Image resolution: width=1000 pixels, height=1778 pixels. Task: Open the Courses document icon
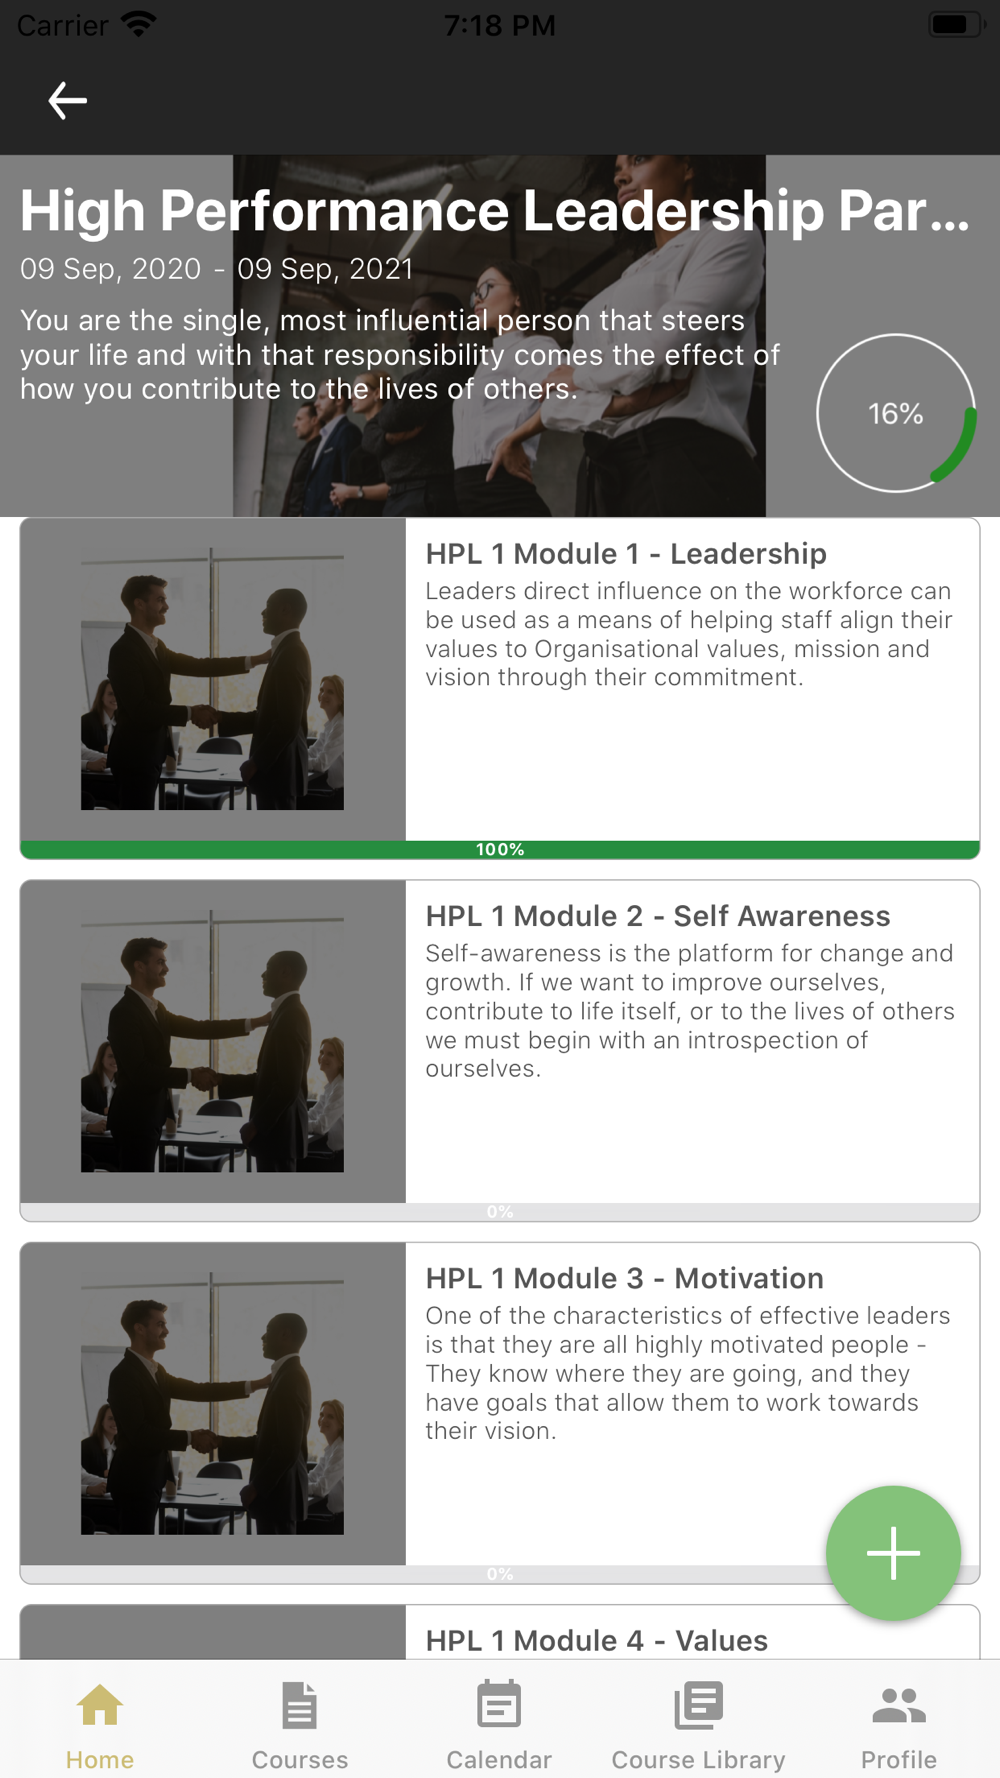(299, 1705)
